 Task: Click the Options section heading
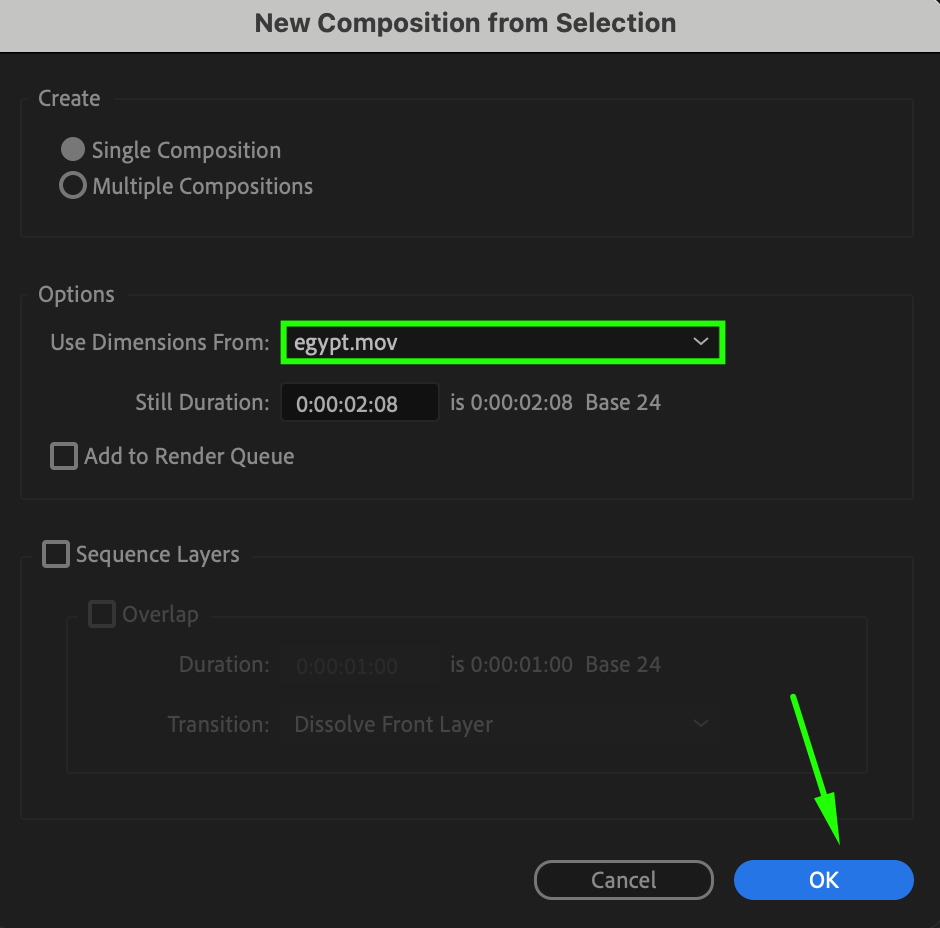pyautogui.click(x=76, y=294)
